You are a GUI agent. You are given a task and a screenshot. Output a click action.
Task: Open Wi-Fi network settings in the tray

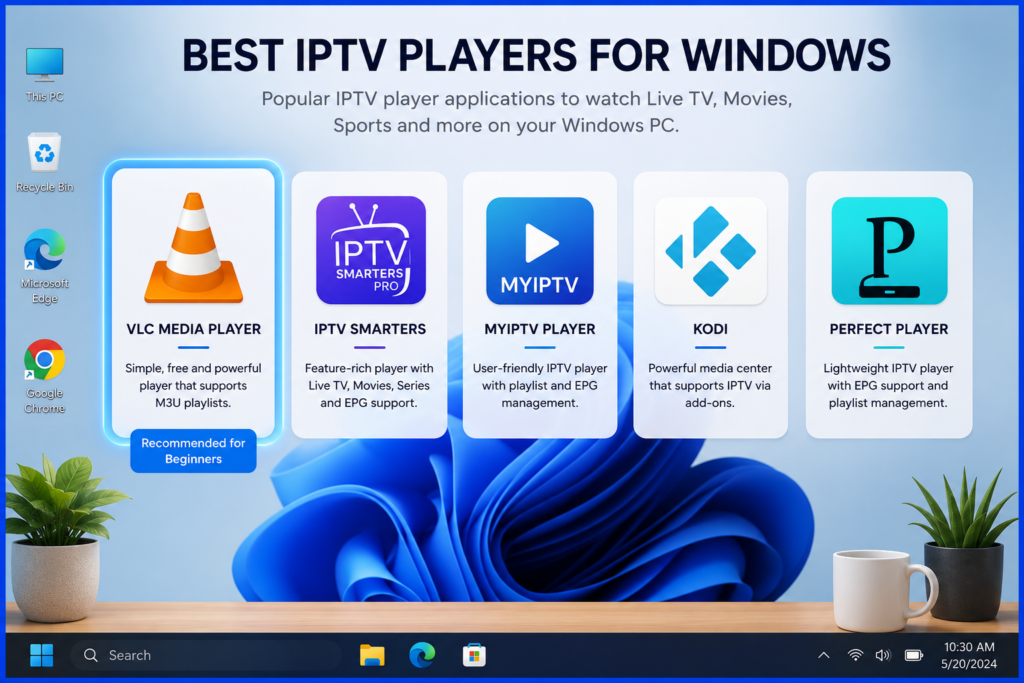click(855, 654)
